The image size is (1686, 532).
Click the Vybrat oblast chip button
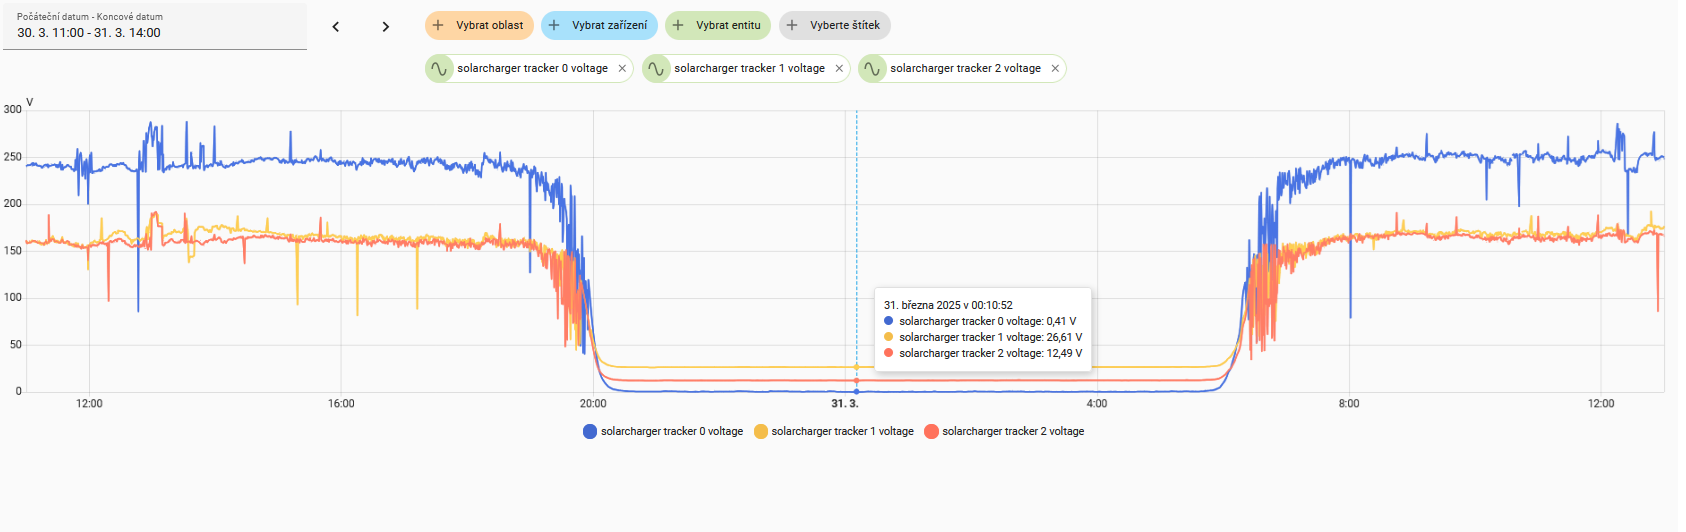point(479,26)
